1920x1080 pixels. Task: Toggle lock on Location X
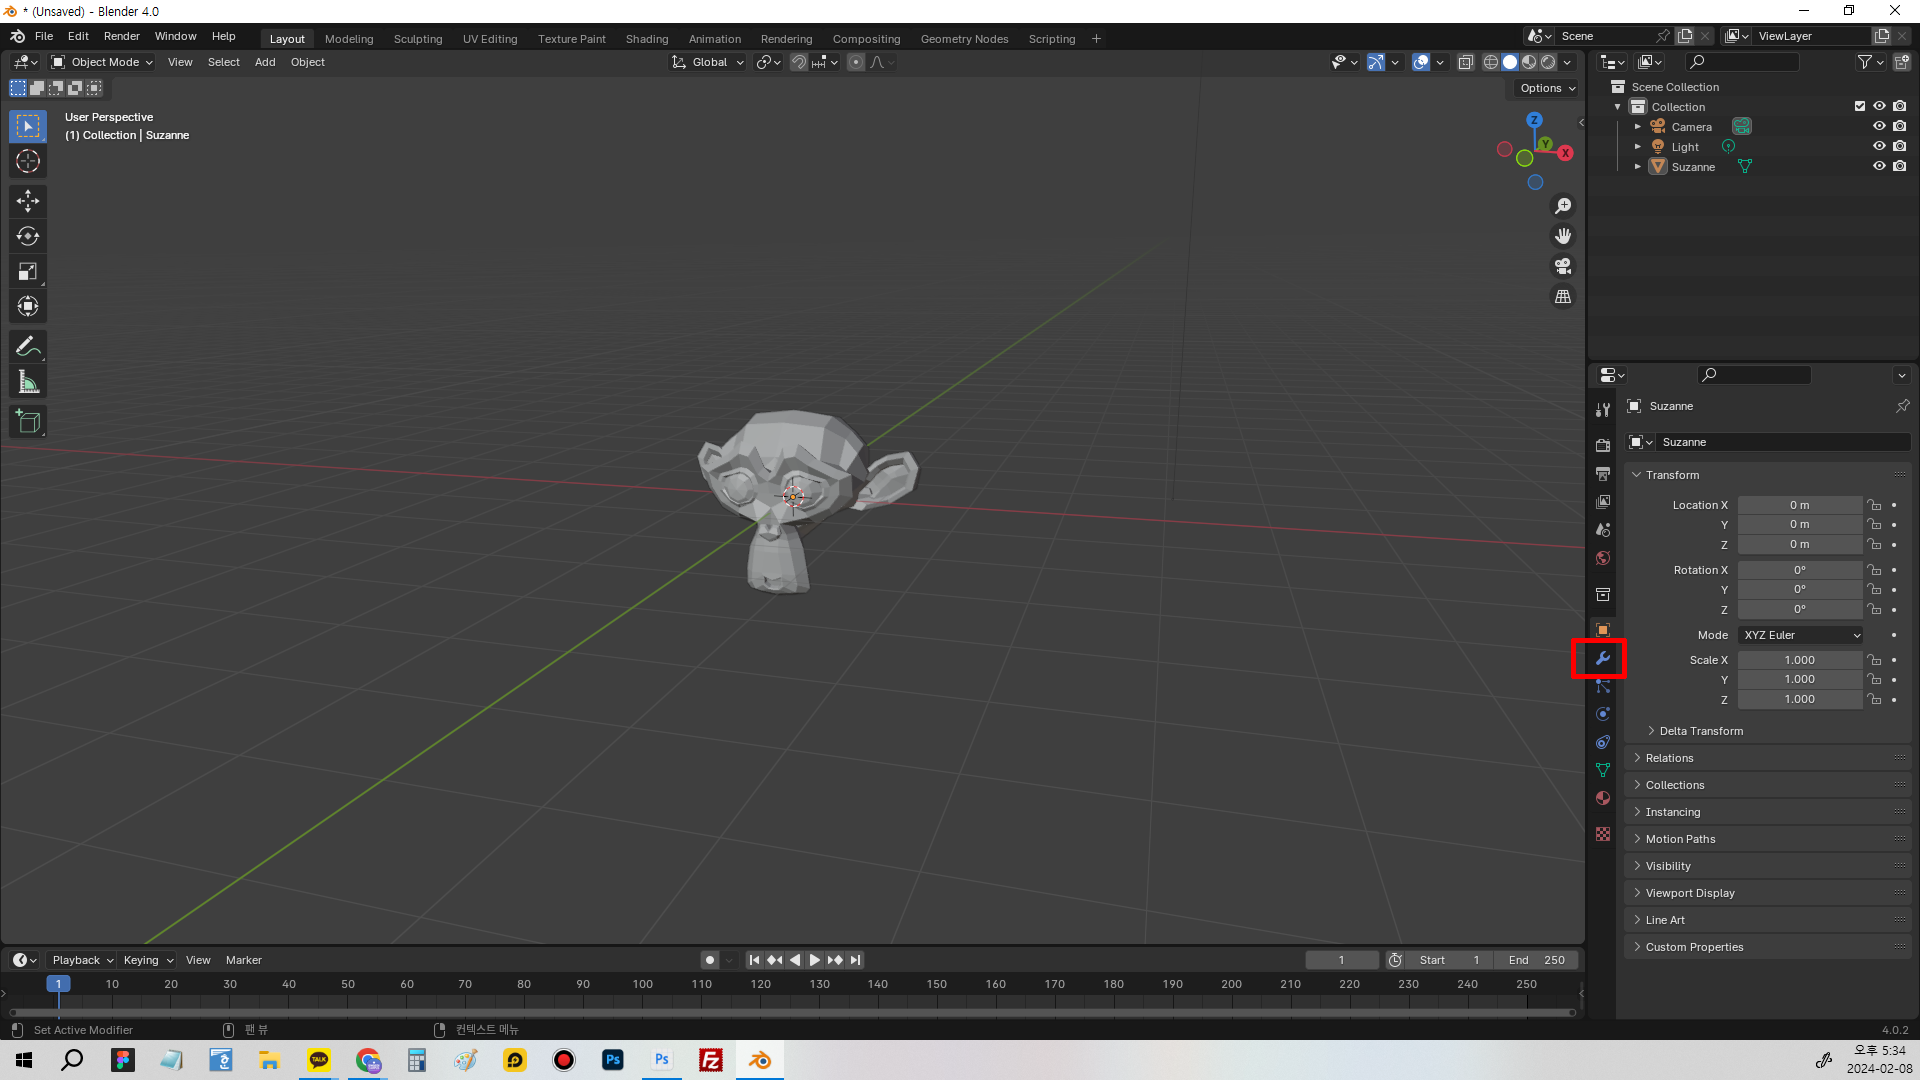click(x=1874, y=505)
